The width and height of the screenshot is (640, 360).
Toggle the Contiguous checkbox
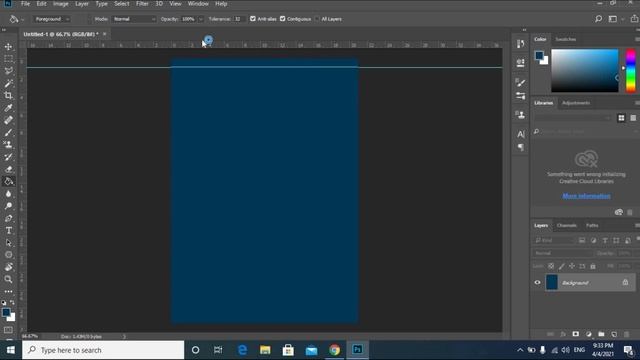coord(282,19)
